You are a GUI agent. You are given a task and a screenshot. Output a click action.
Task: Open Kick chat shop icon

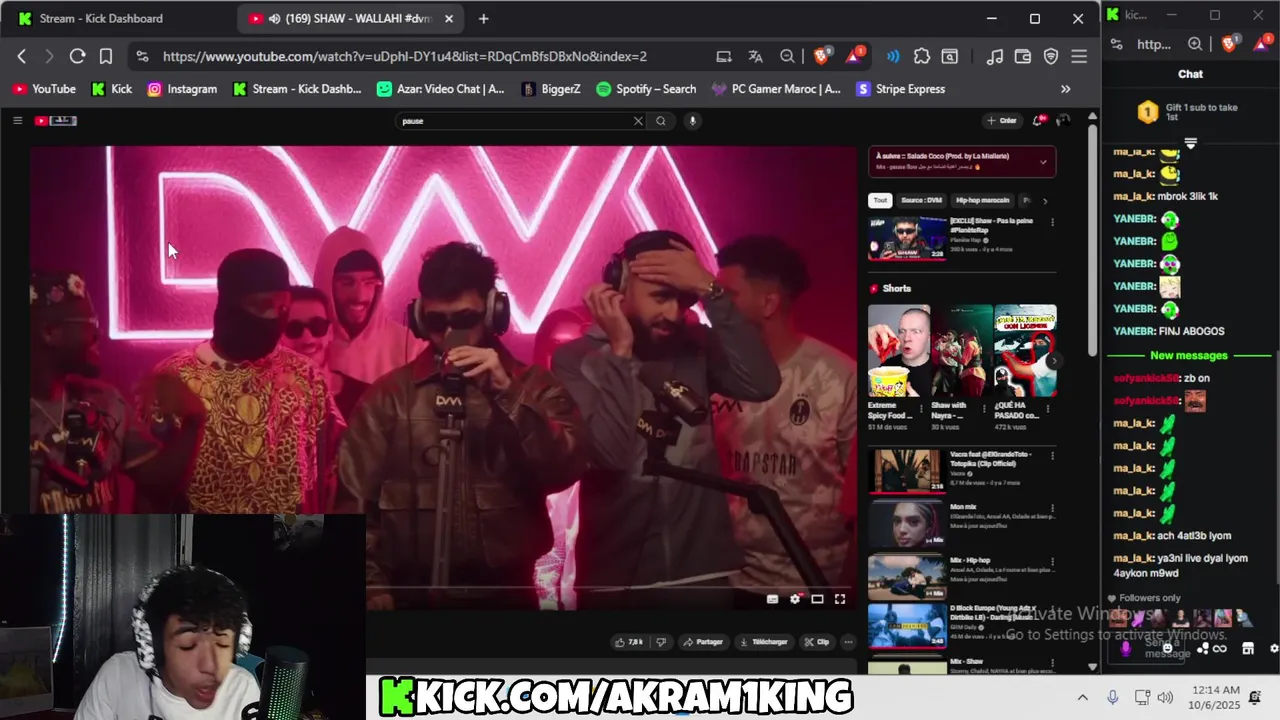click(x=1248, y=648)
